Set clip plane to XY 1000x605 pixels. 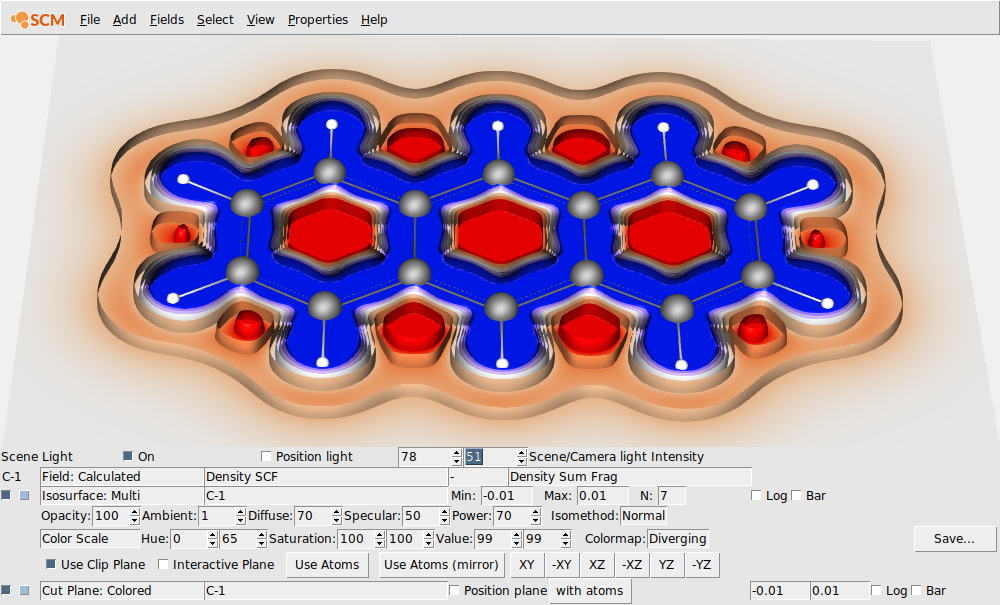tap(527, 565)
